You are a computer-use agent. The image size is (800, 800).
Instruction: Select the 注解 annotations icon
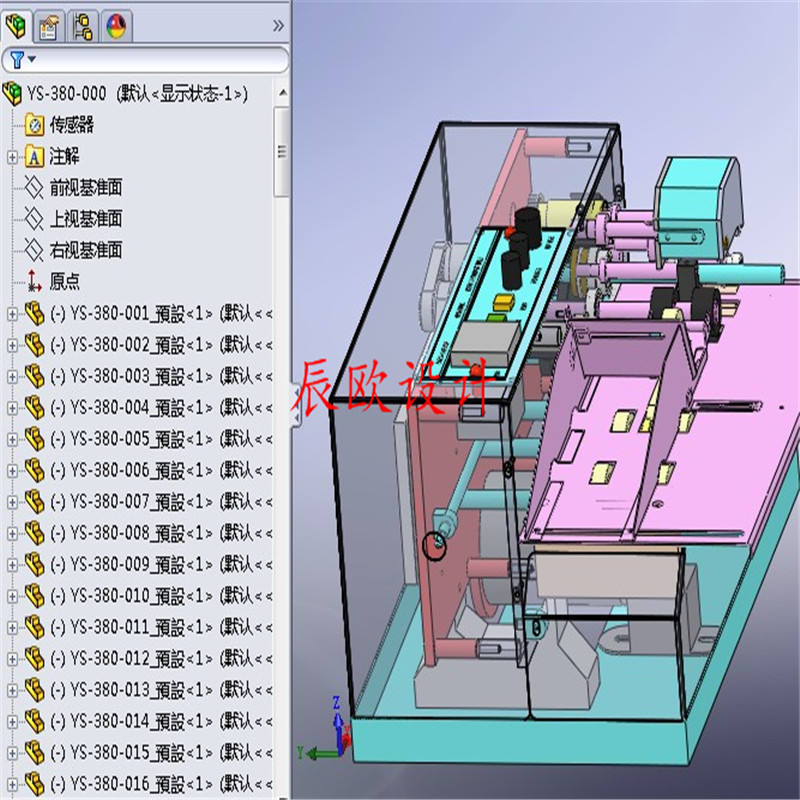(34, 156)
